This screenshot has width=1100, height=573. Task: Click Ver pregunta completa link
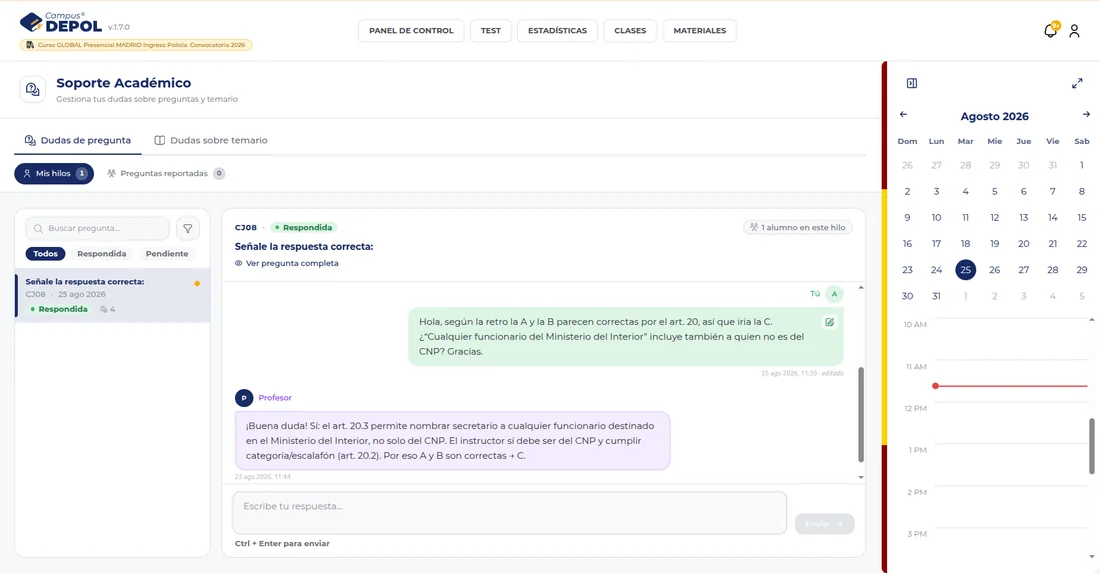[286, 263]
